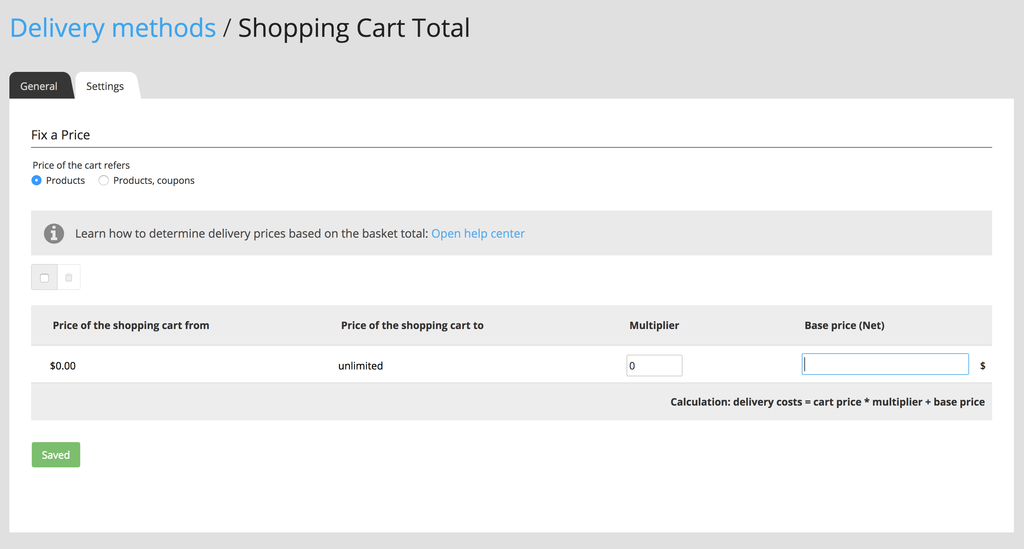Click the dollar currency symbol beside base price

click(x=982, y=366)
